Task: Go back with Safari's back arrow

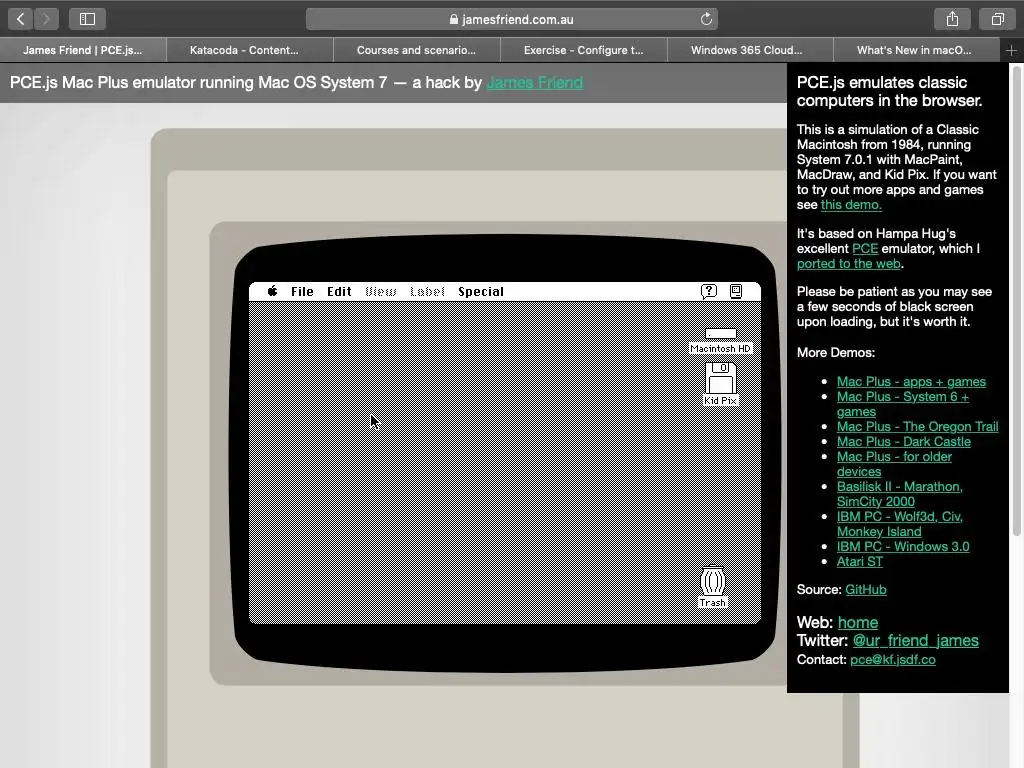Action: 20,19
